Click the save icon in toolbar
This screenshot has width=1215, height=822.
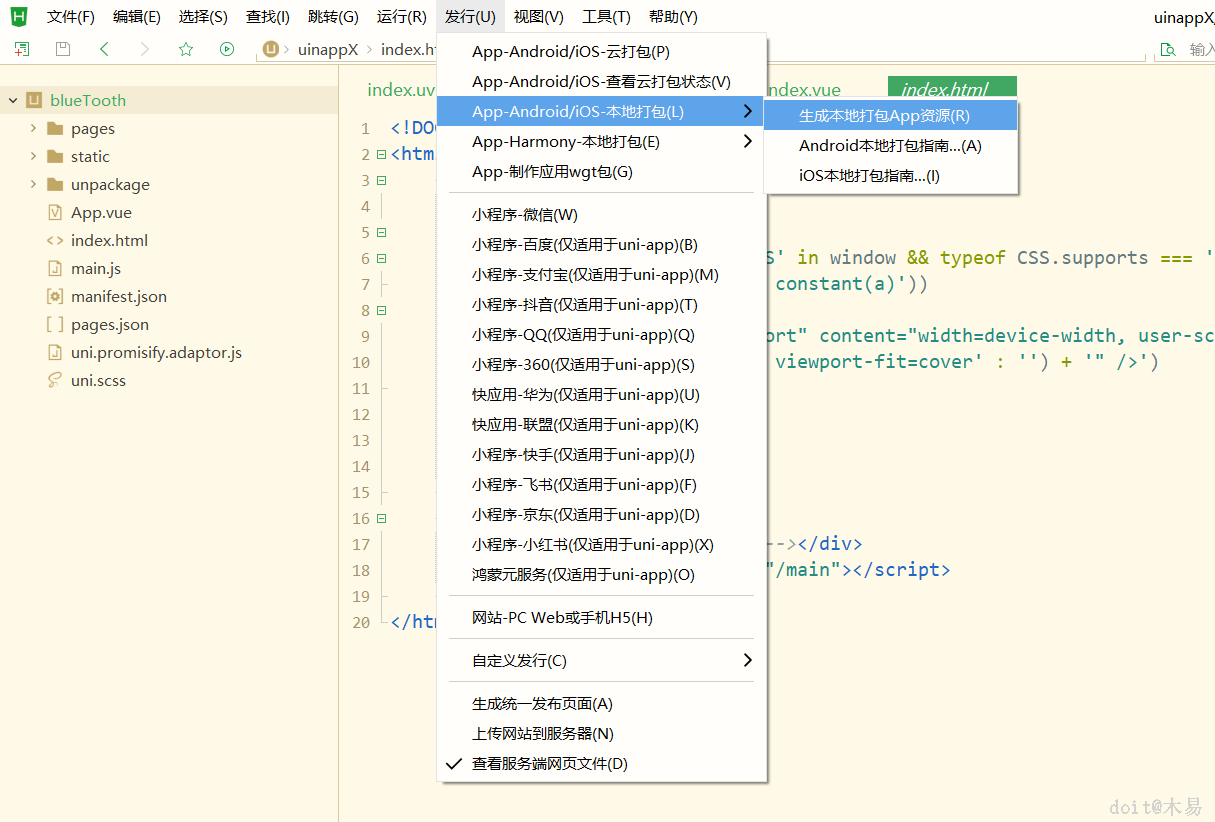click(63, 49)
